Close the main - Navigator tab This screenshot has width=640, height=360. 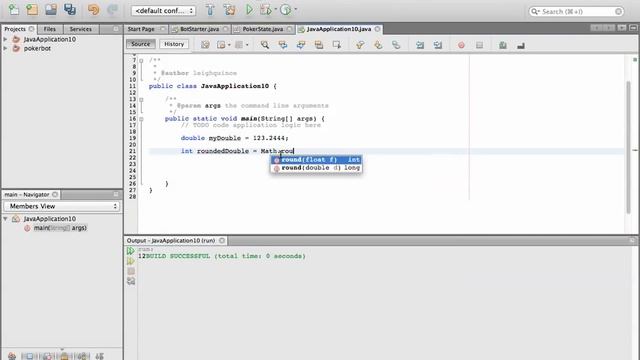(55, 194)
